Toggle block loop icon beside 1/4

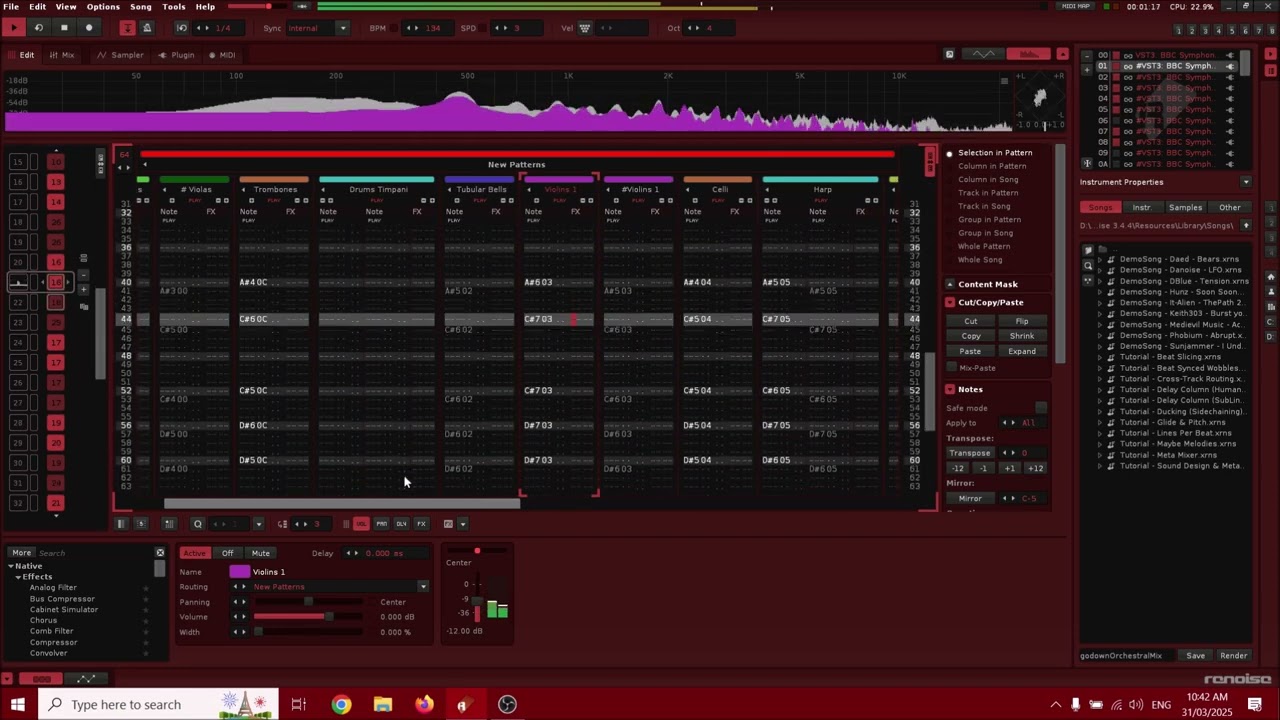pos(182,28)
